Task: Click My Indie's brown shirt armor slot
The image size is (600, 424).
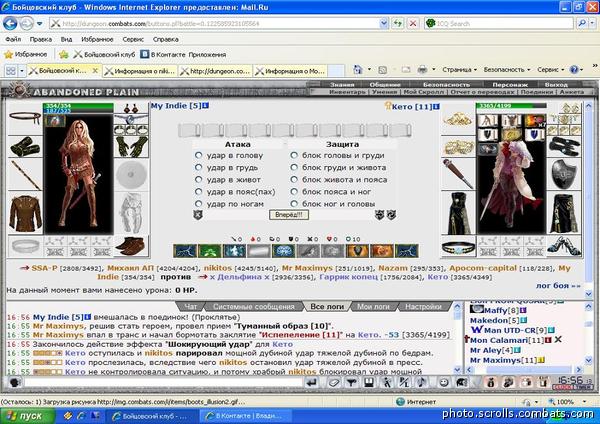Action: coord(25,213)
